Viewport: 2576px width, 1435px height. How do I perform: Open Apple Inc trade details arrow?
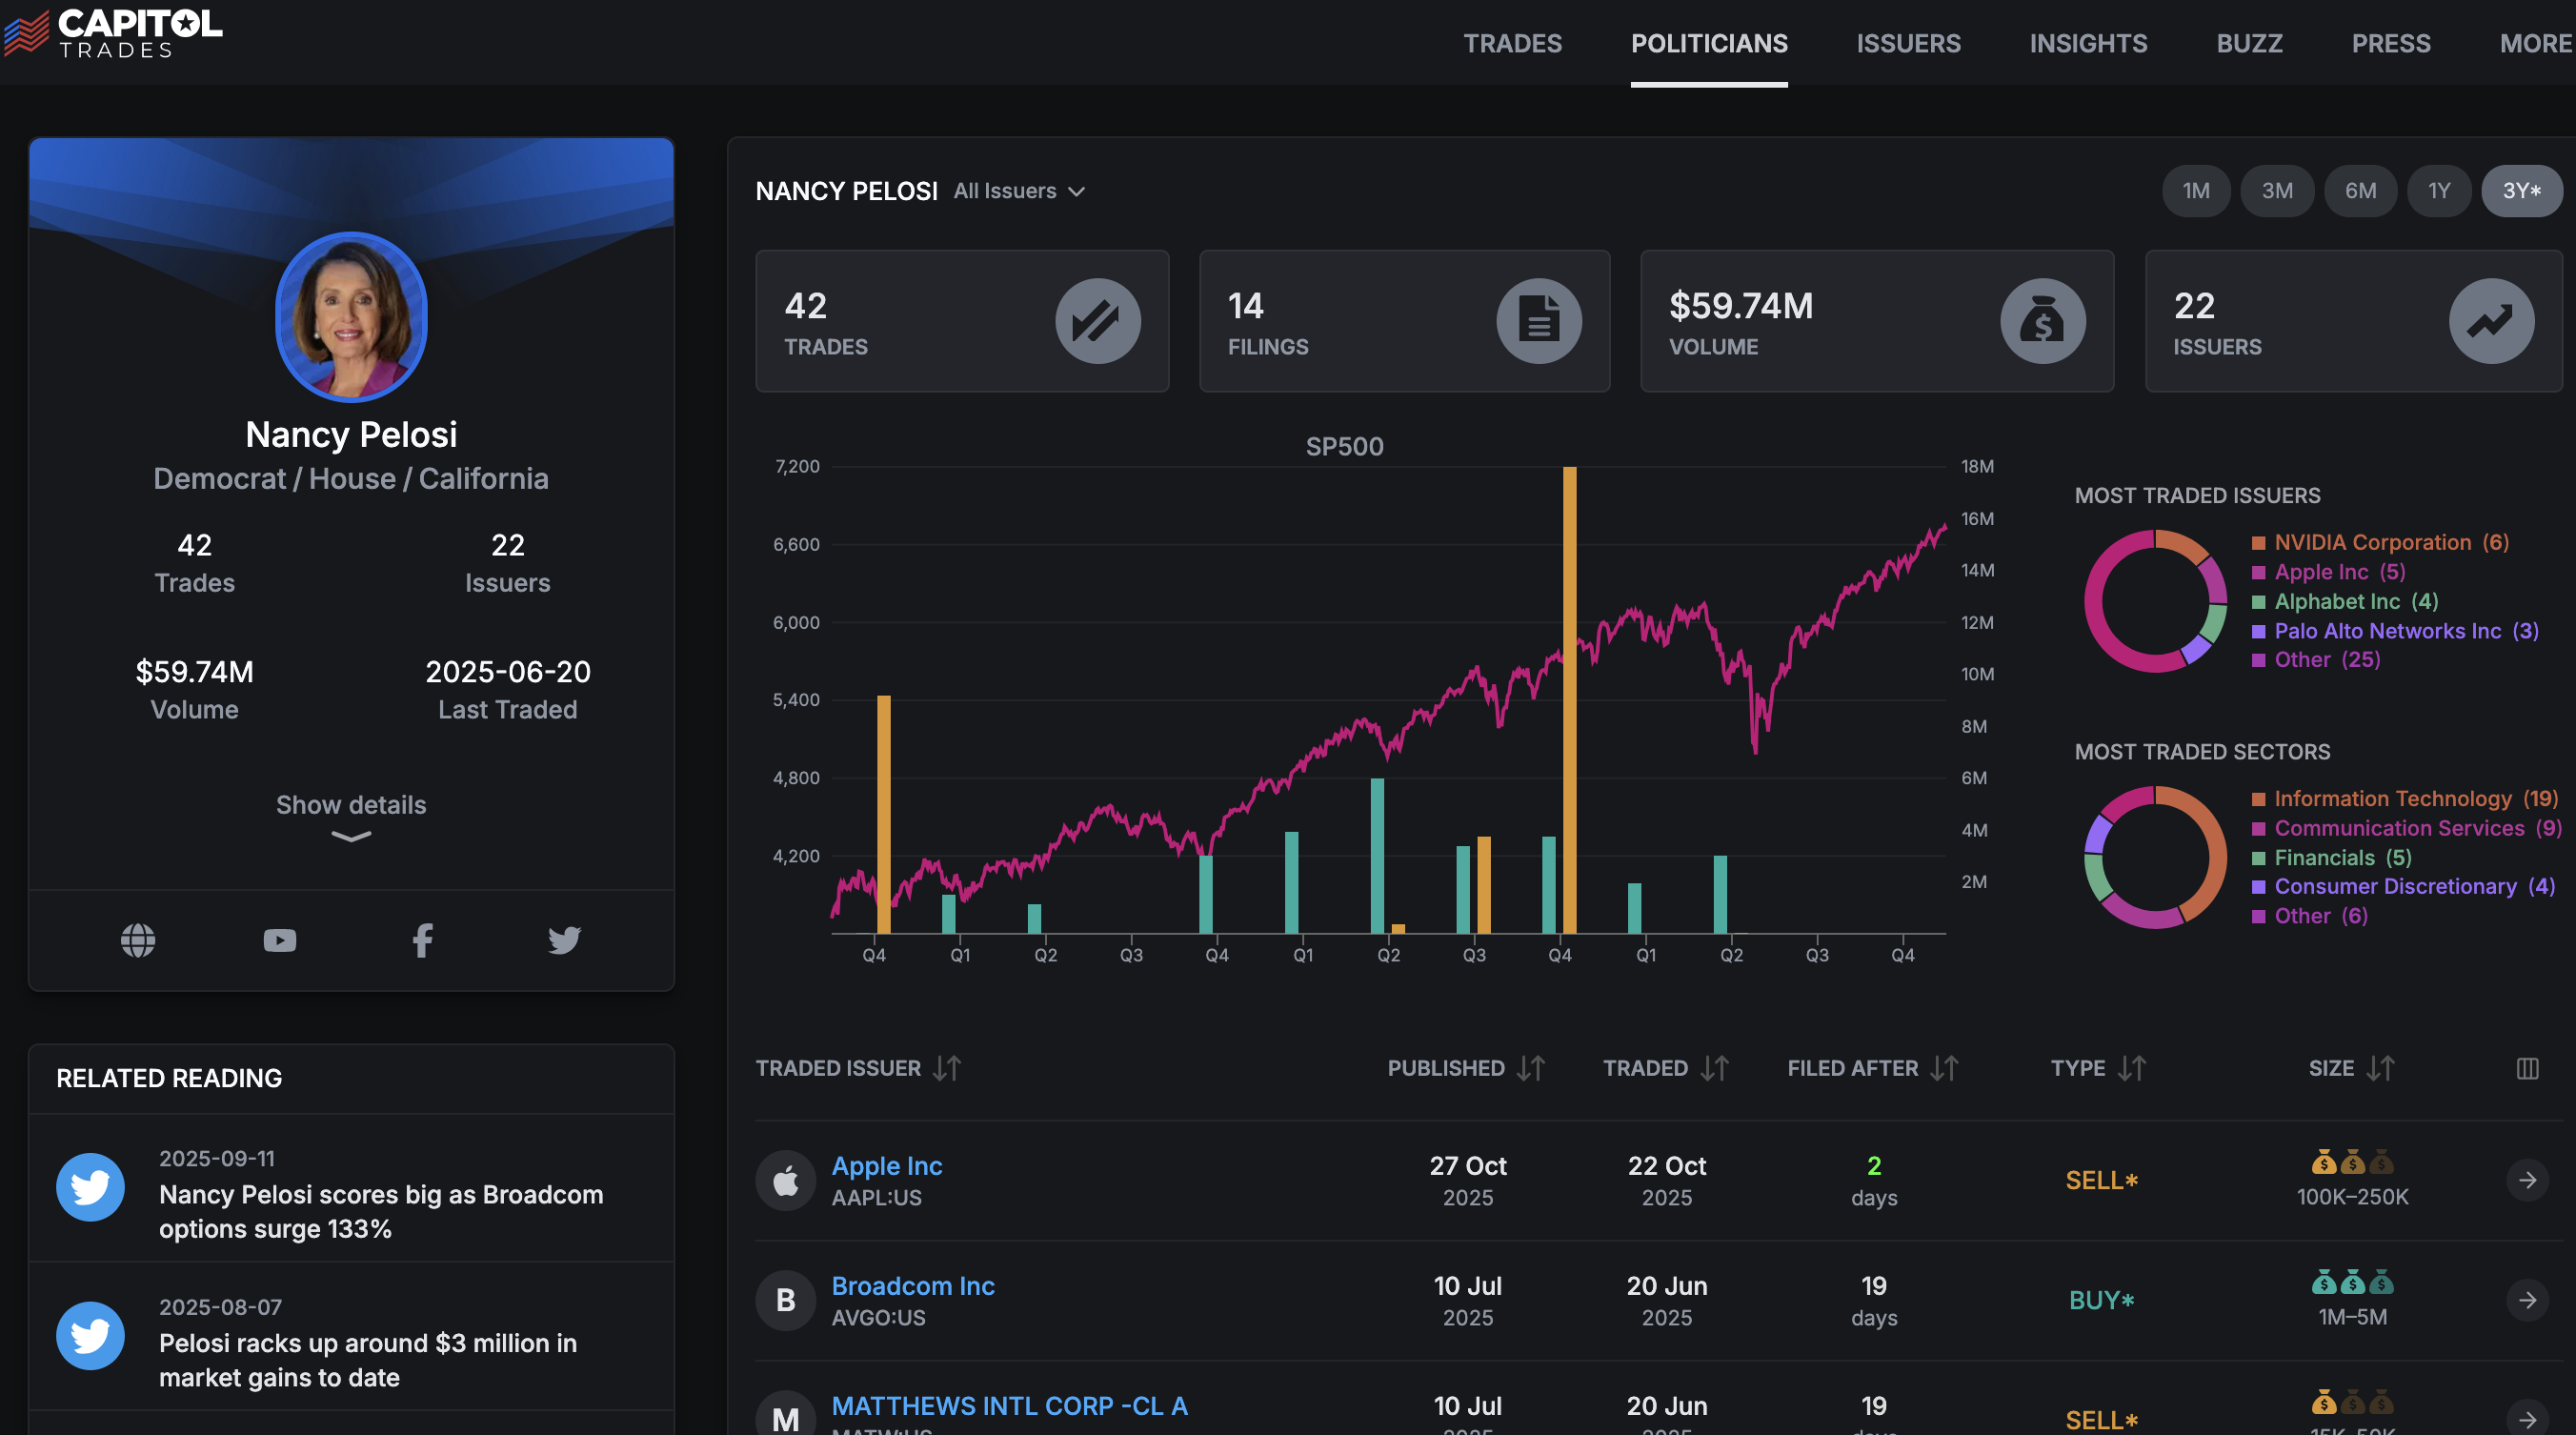click(2527, 1180)
